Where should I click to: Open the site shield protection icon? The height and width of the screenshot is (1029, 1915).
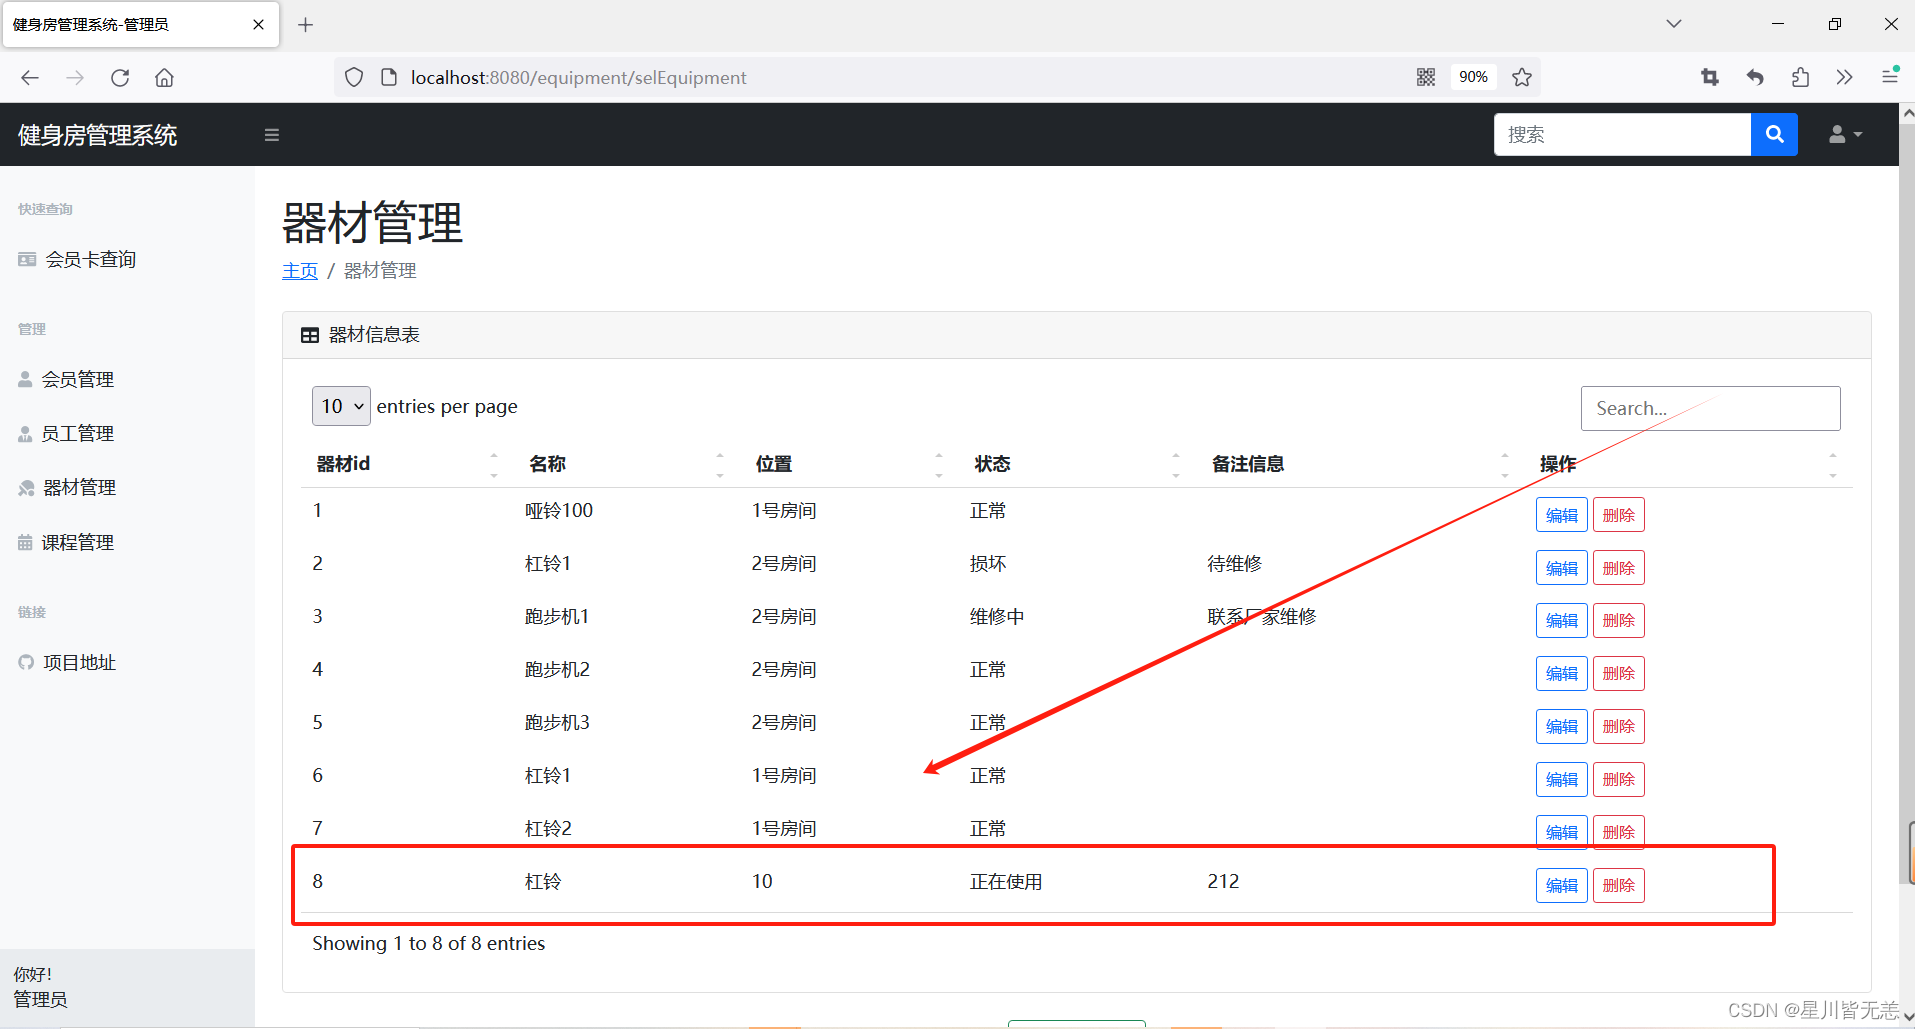[354, 77]
